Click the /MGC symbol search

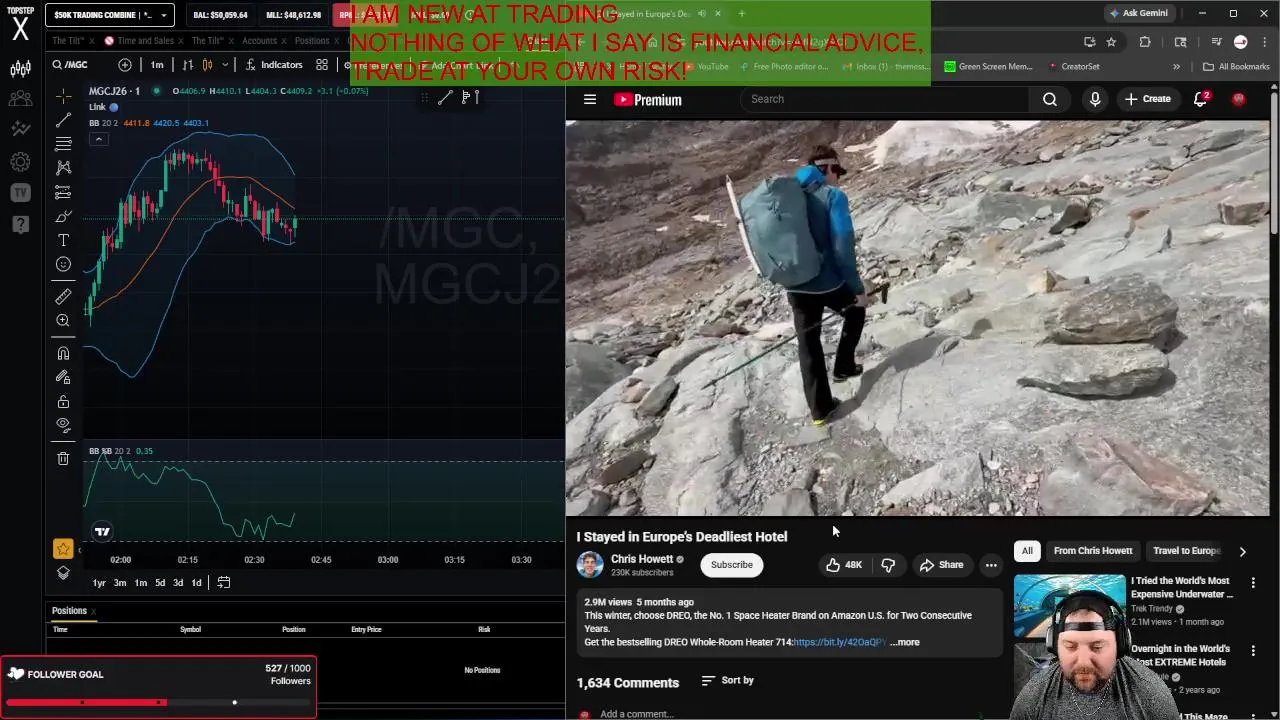tap(72, 65)
